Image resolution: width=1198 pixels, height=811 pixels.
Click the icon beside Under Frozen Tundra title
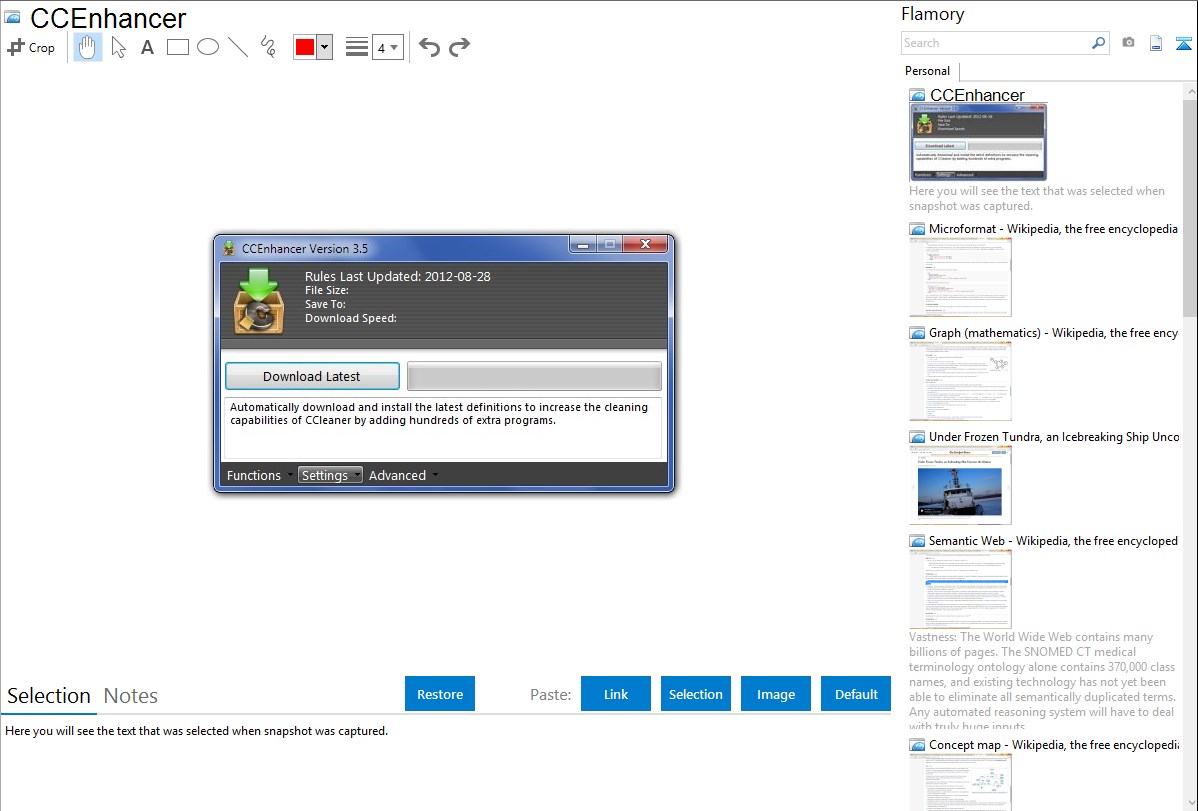pyautogui.click(x=917, y=437)
